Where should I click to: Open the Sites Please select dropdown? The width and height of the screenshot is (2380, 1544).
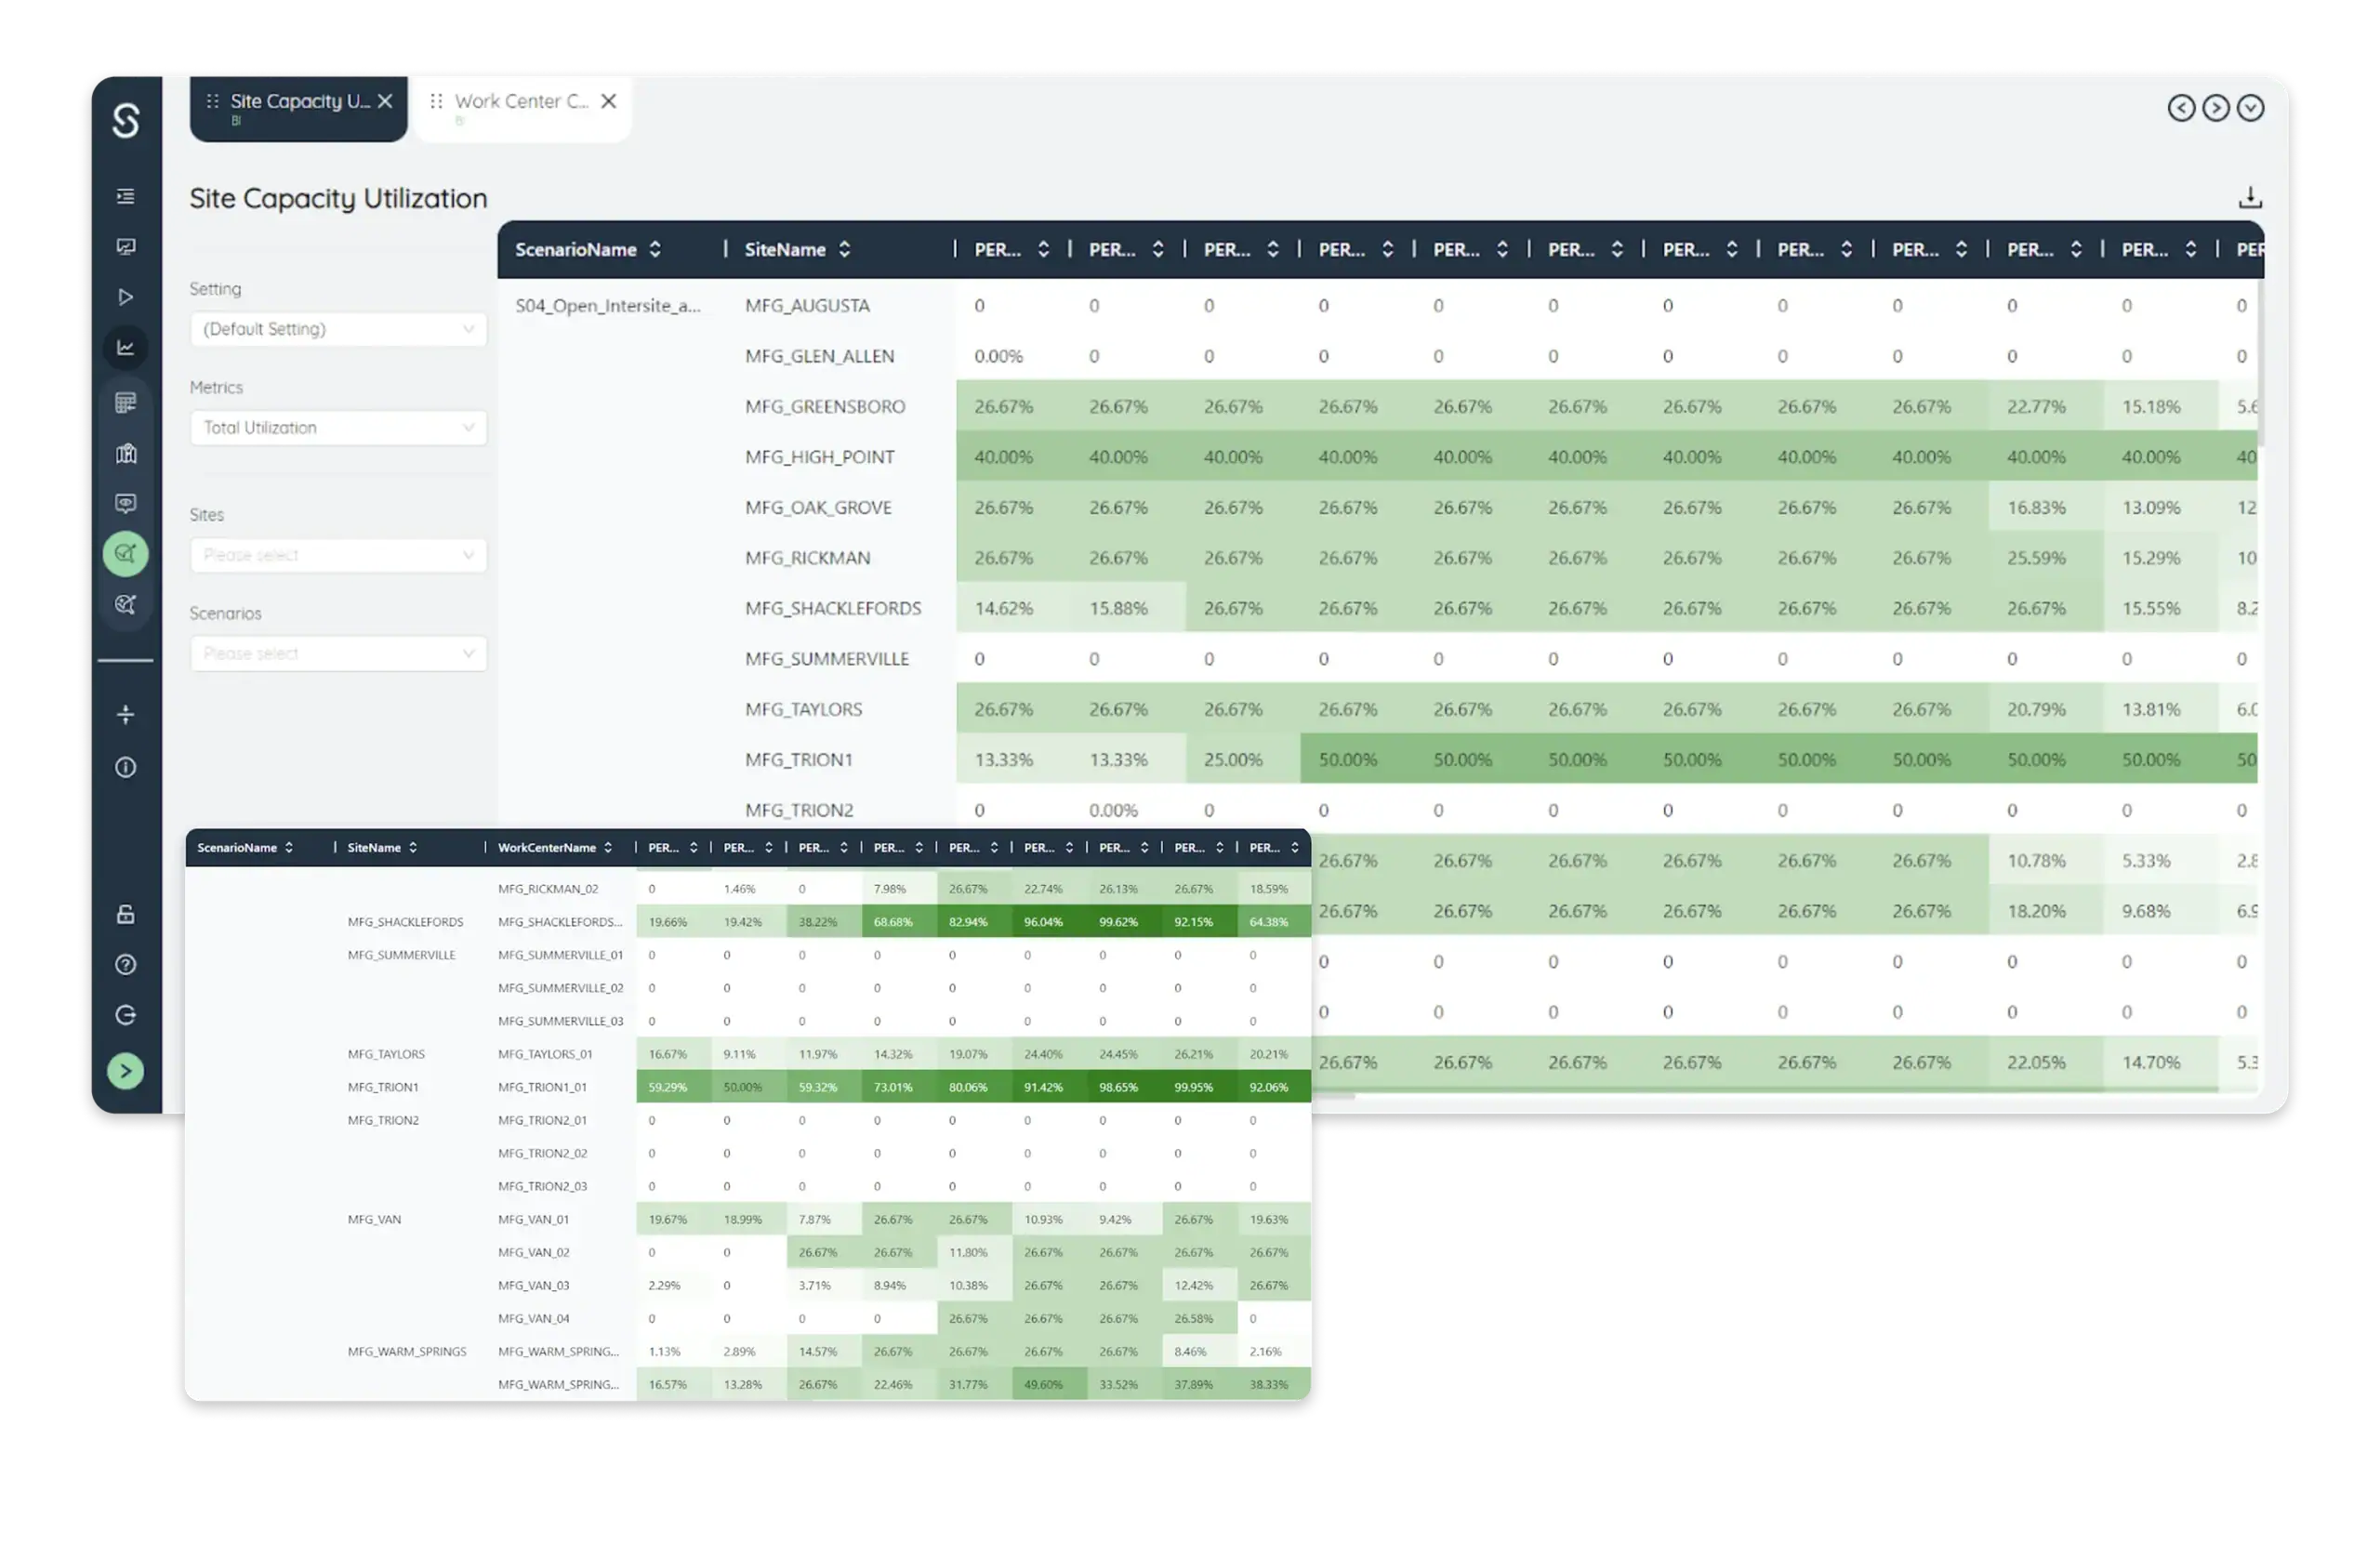point(338,555)
